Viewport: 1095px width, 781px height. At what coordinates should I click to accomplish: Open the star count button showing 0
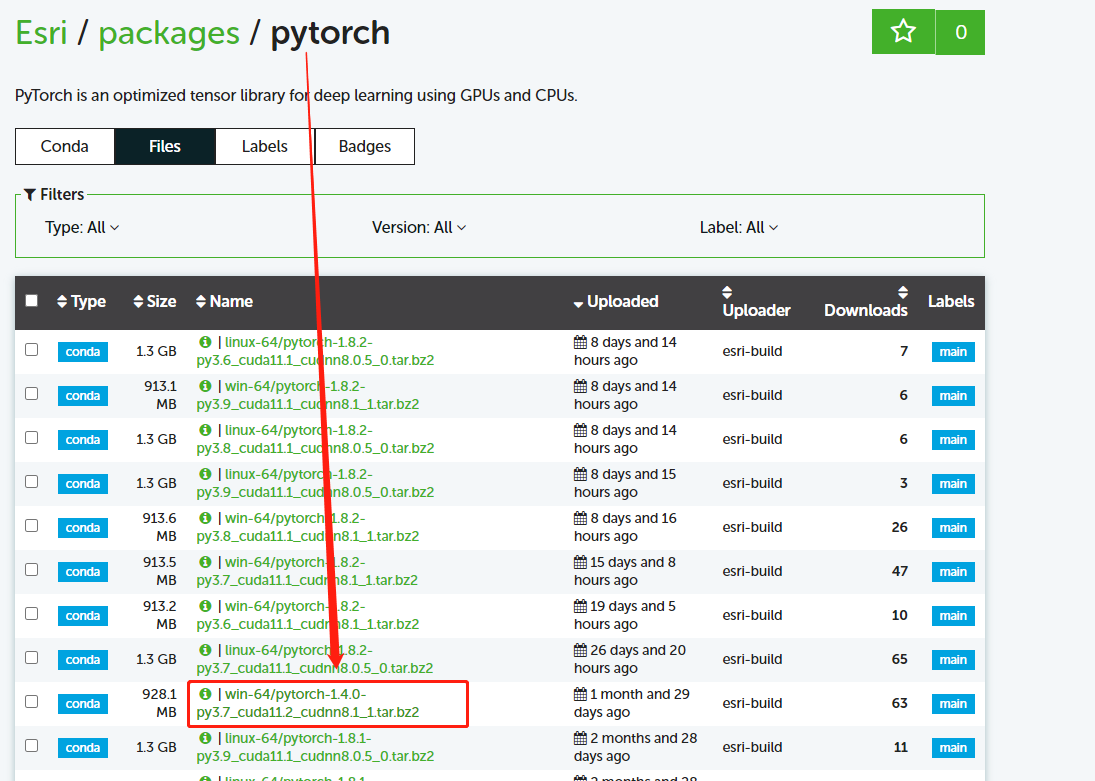[960, 32]
